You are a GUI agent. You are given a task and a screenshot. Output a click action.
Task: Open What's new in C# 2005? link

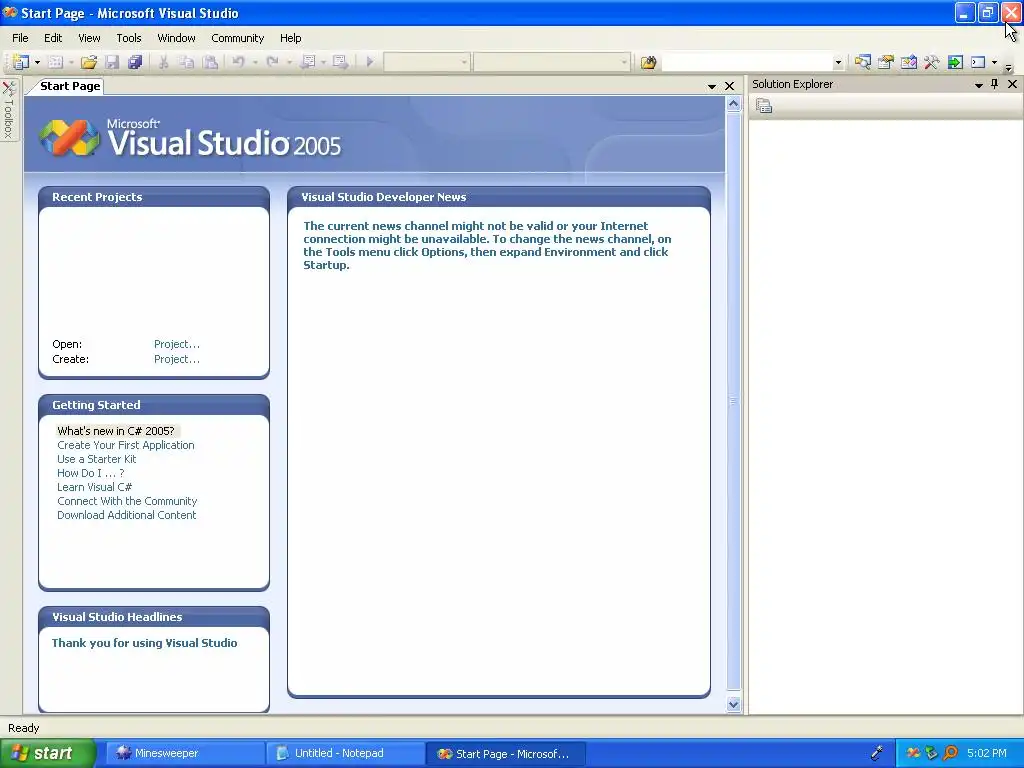point(116,431)
